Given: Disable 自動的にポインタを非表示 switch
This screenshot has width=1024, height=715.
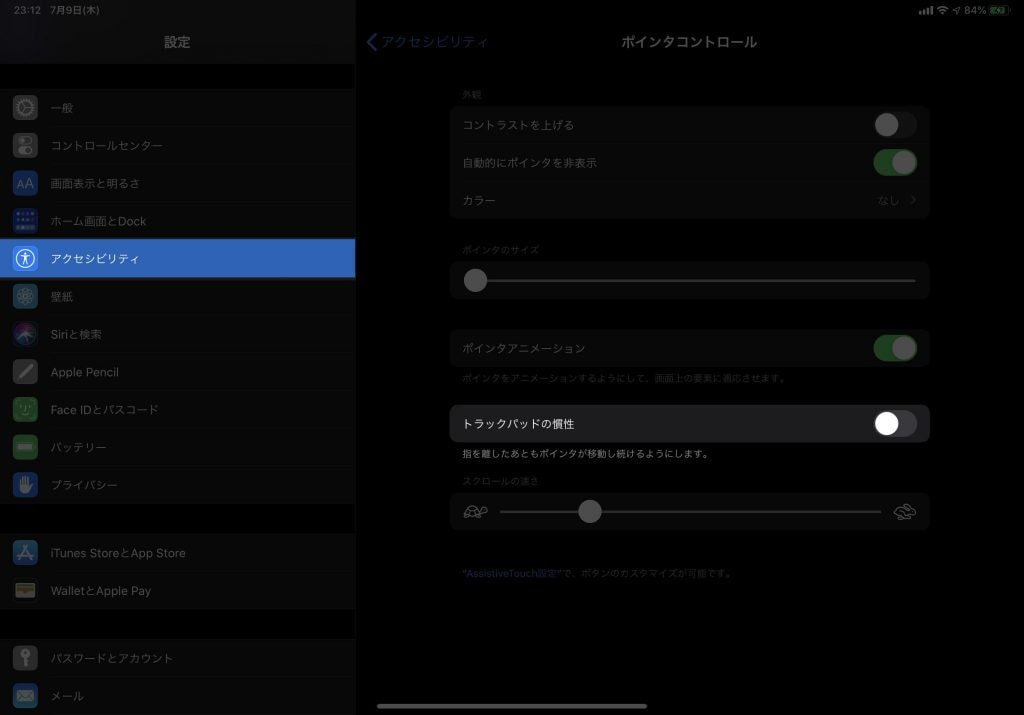Looking at the screenshot, I should (894, 163).
